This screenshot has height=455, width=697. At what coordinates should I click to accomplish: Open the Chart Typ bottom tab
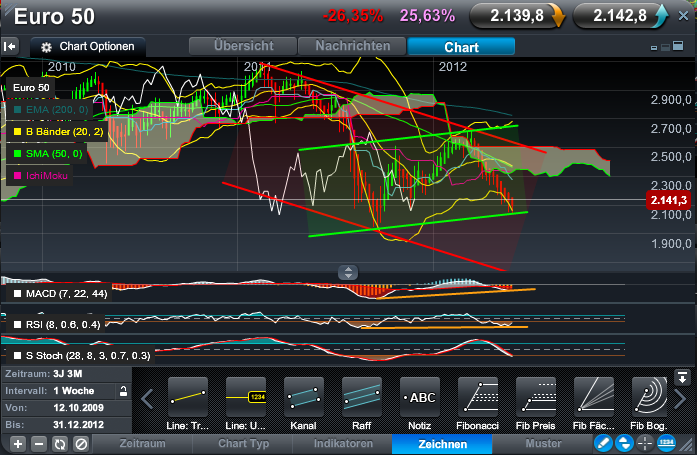click(x=243, y=444)
